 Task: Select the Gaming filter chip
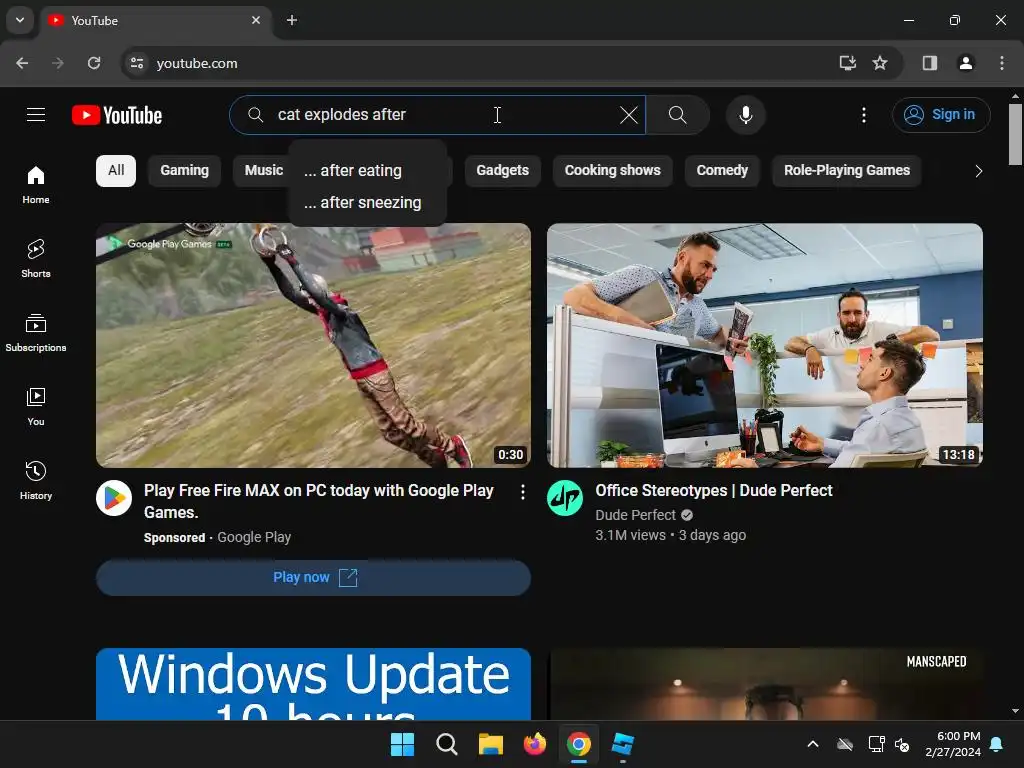184,170
